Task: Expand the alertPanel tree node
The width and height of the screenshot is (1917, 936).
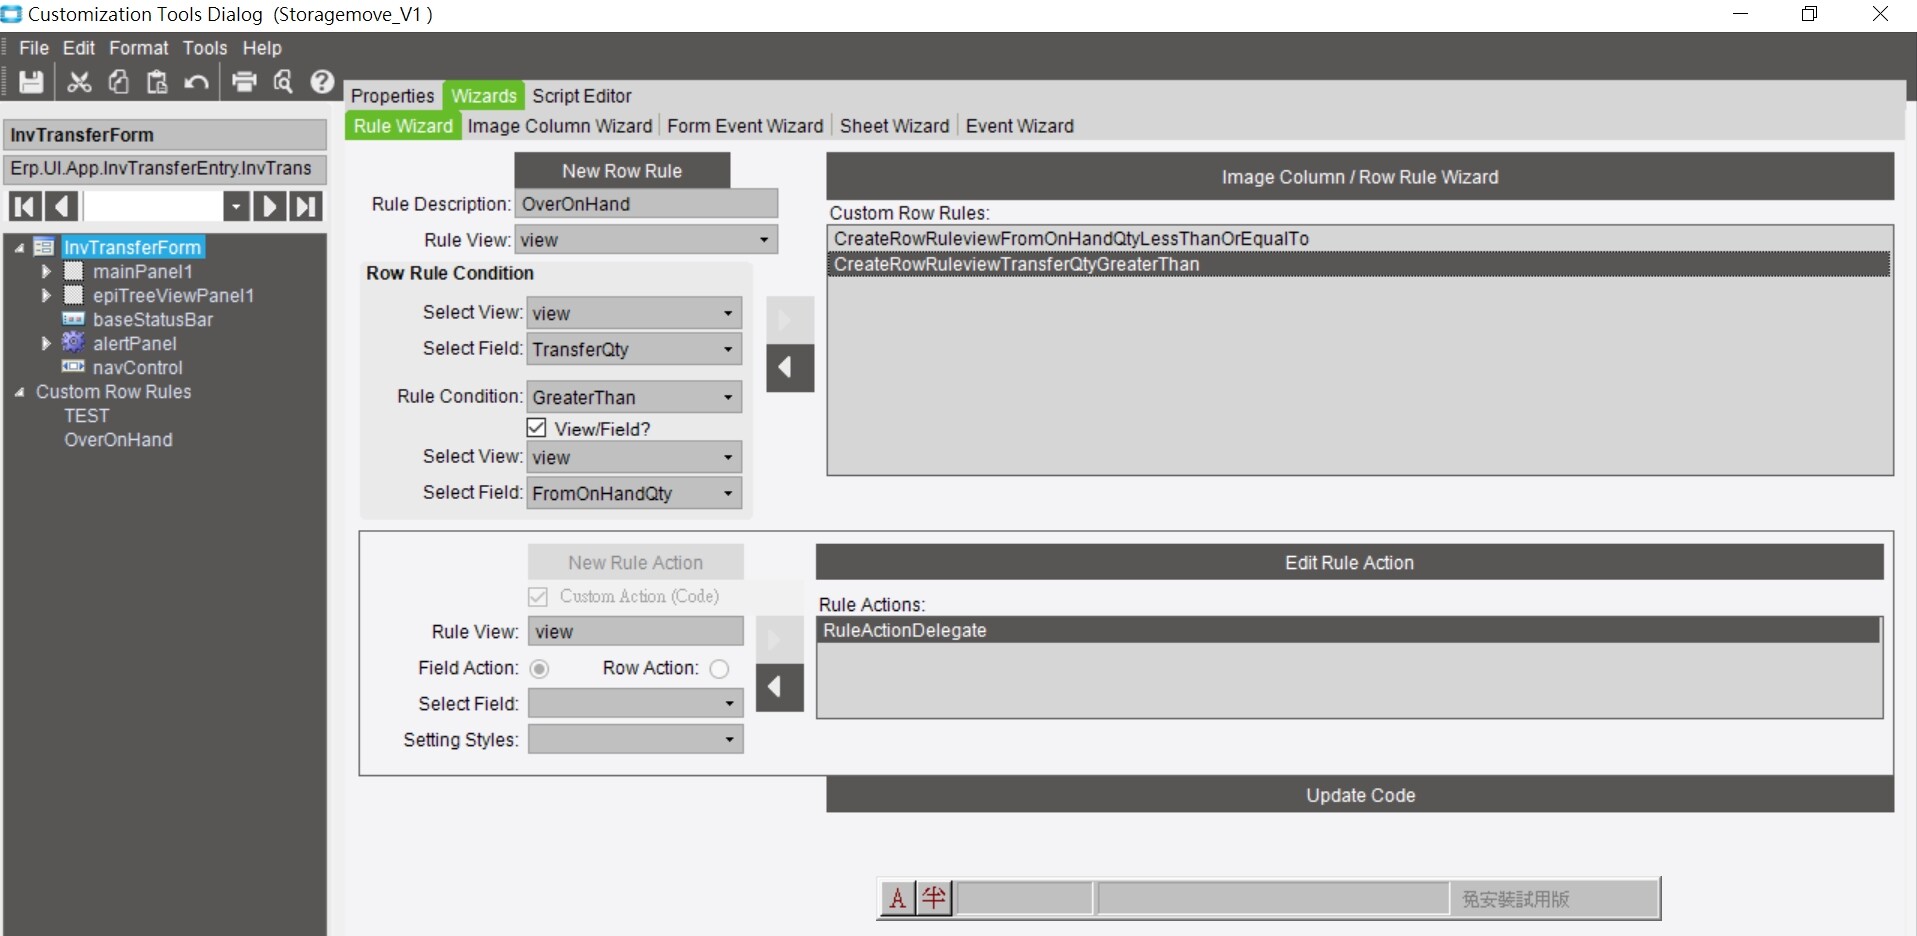Action: (x=46, y=343)
